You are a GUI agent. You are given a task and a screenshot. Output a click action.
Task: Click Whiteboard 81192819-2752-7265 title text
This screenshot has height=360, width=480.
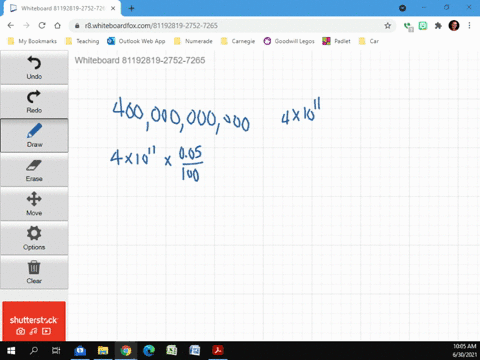click(140, 60)
